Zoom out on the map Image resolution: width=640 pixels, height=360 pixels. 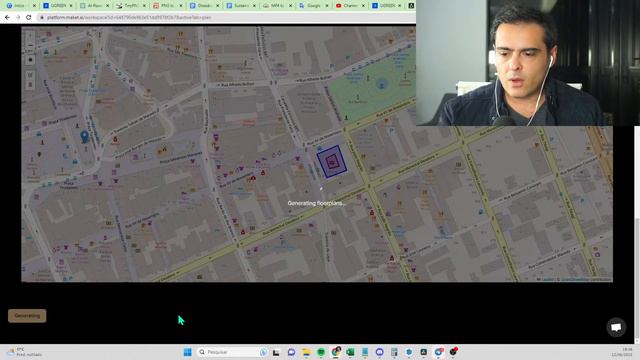[x=30, y=46]
